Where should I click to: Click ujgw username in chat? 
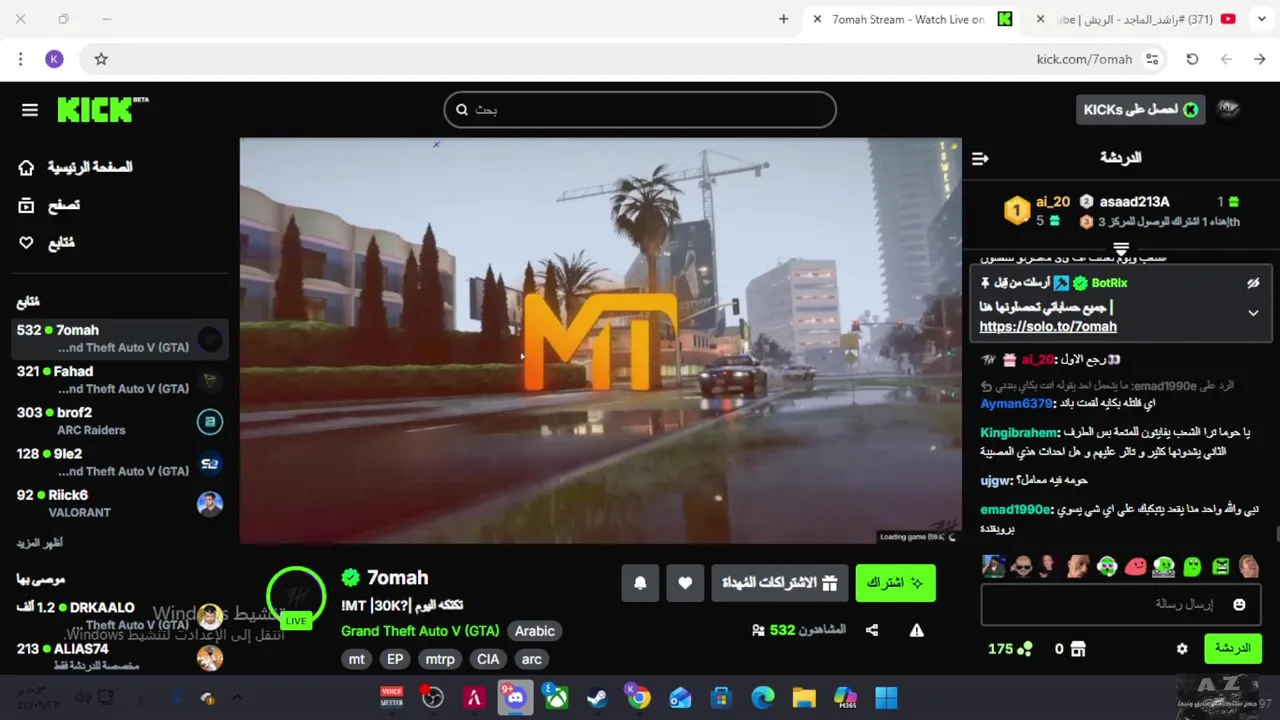pos(995,481)
